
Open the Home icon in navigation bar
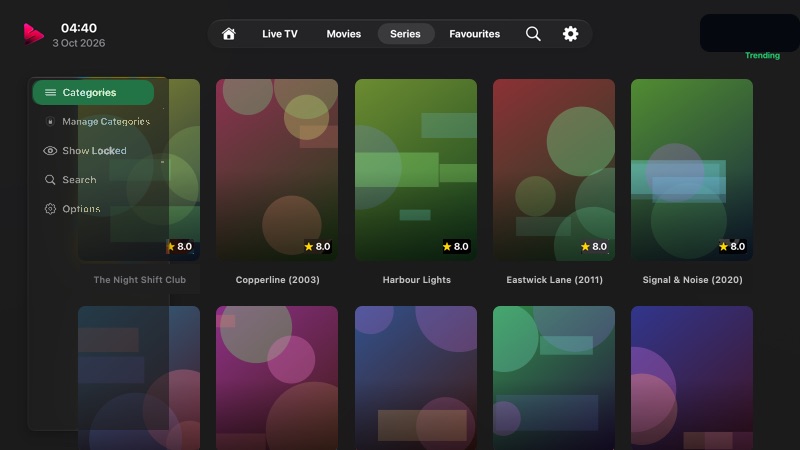(229, 34)
